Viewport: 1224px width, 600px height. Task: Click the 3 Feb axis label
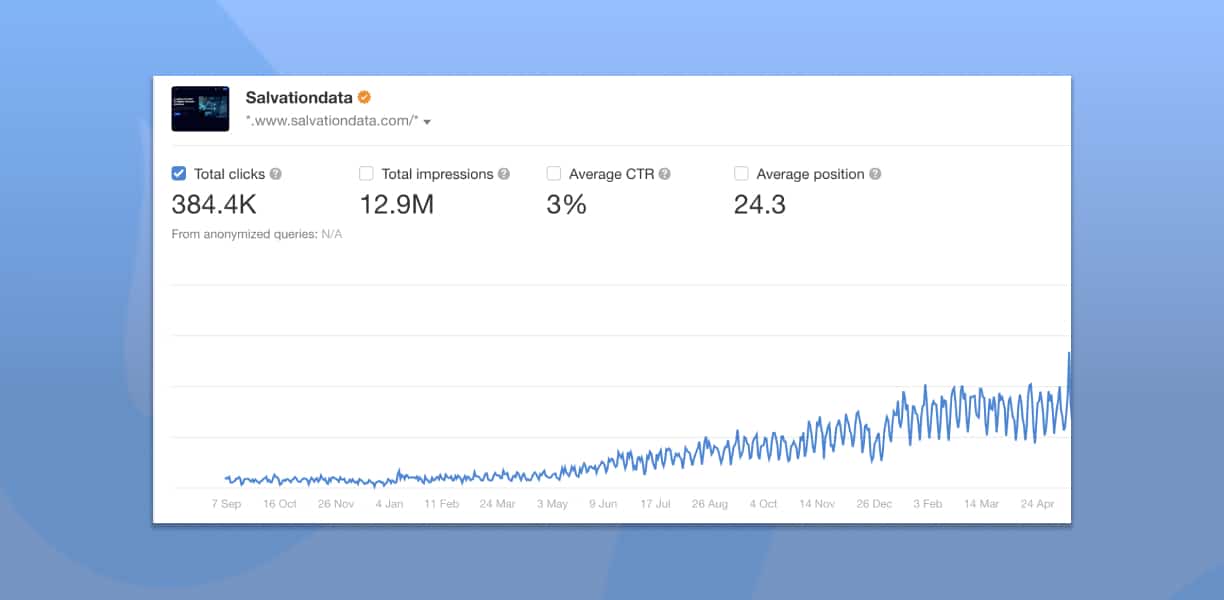coord(927,504)
